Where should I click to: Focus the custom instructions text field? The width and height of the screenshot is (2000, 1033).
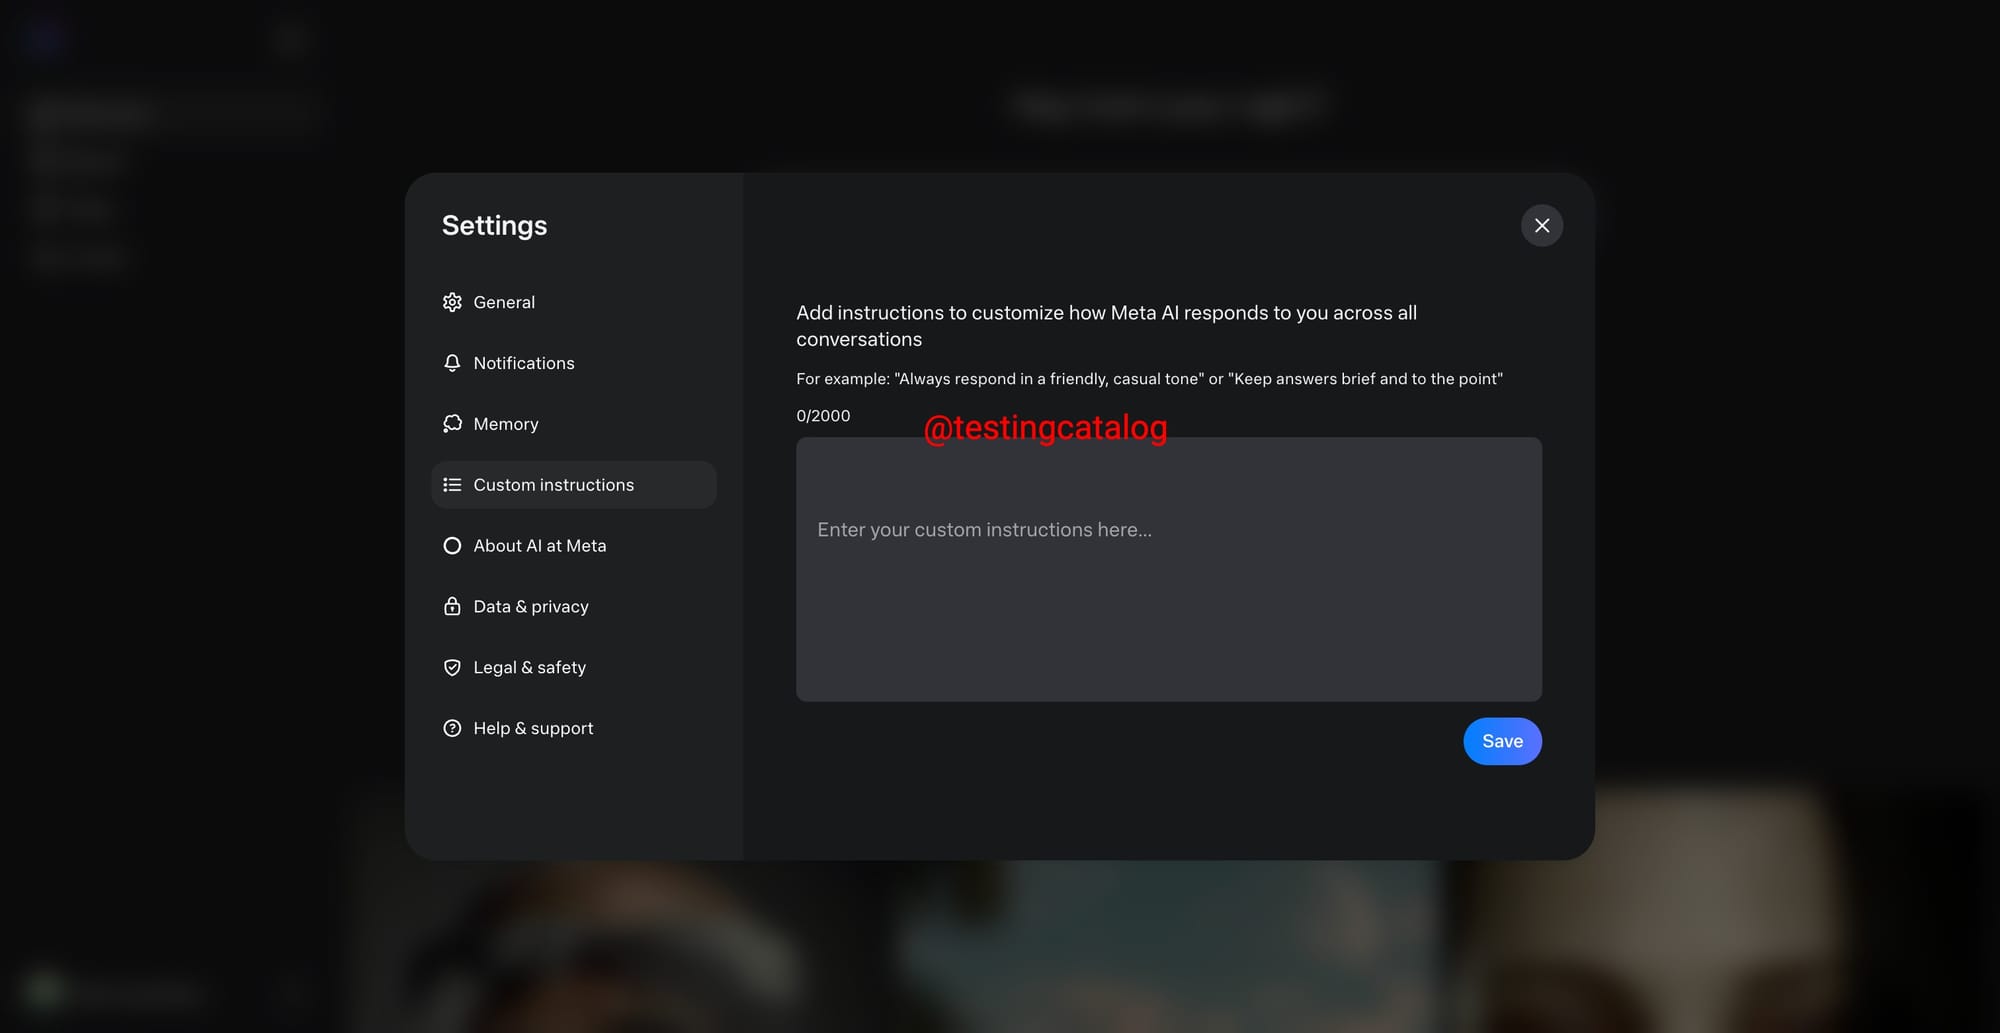(1168, 569)
